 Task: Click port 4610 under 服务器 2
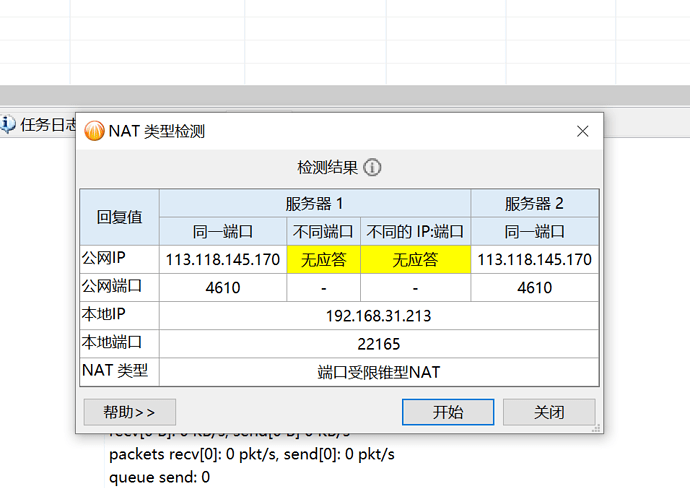point(535,288)
